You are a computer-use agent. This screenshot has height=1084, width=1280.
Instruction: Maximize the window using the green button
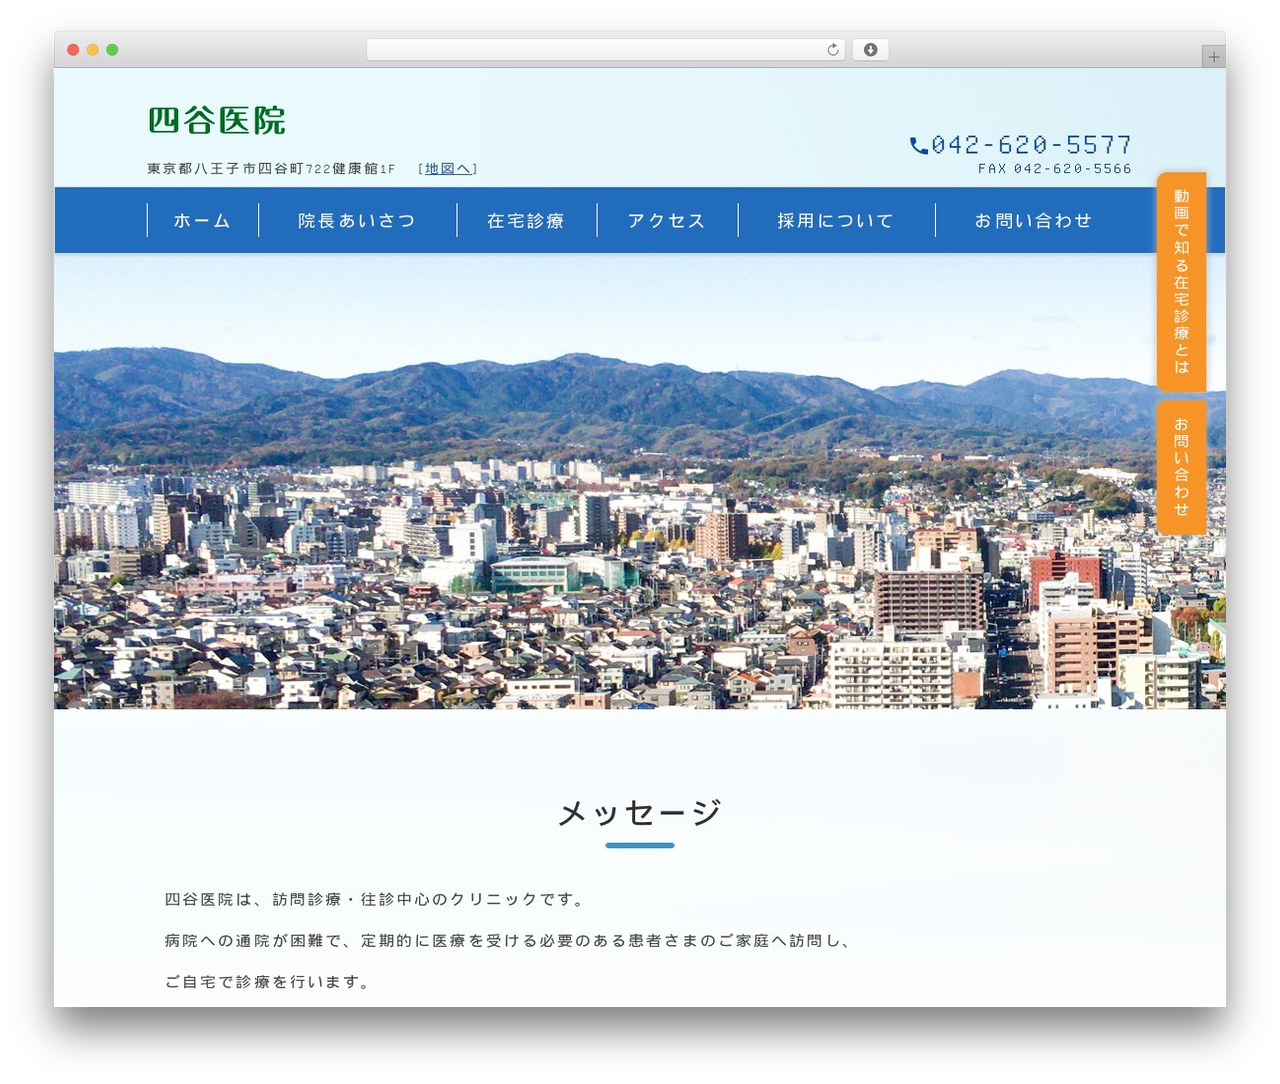pyautogui.click(x=112, y=50)
